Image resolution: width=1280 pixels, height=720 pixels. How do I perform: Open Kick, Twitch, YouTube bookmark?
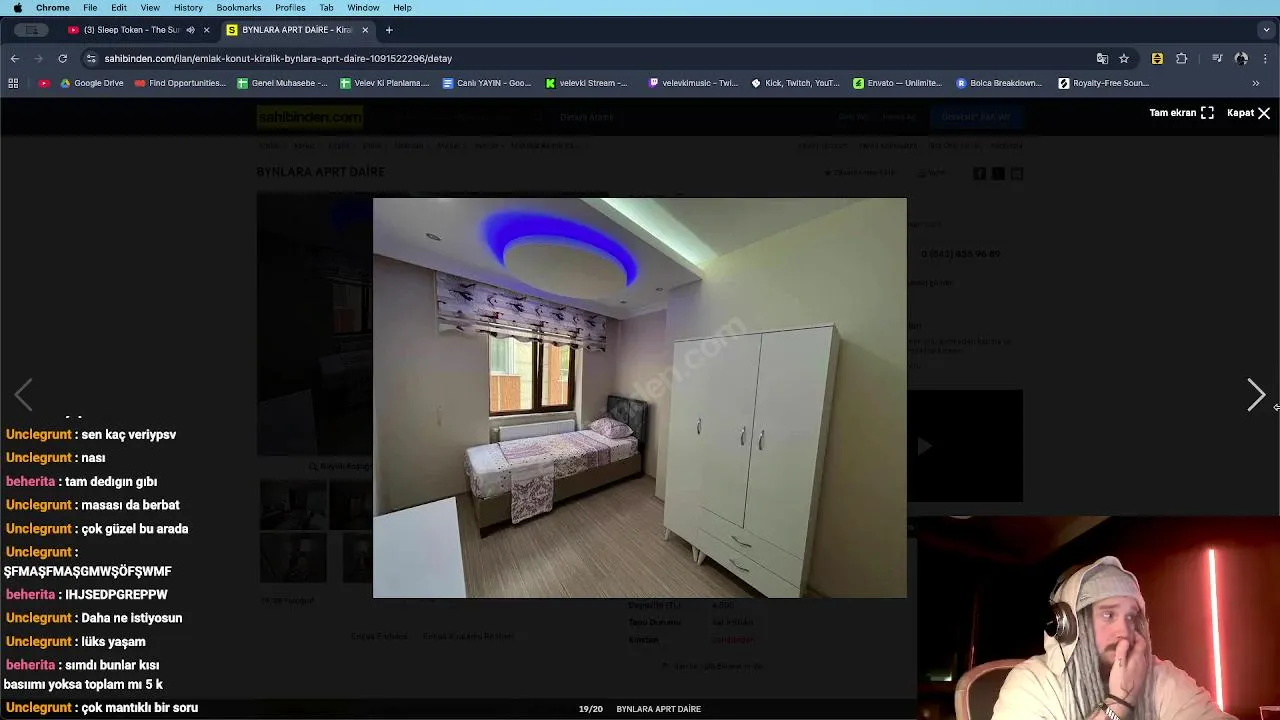pos(795,83)
